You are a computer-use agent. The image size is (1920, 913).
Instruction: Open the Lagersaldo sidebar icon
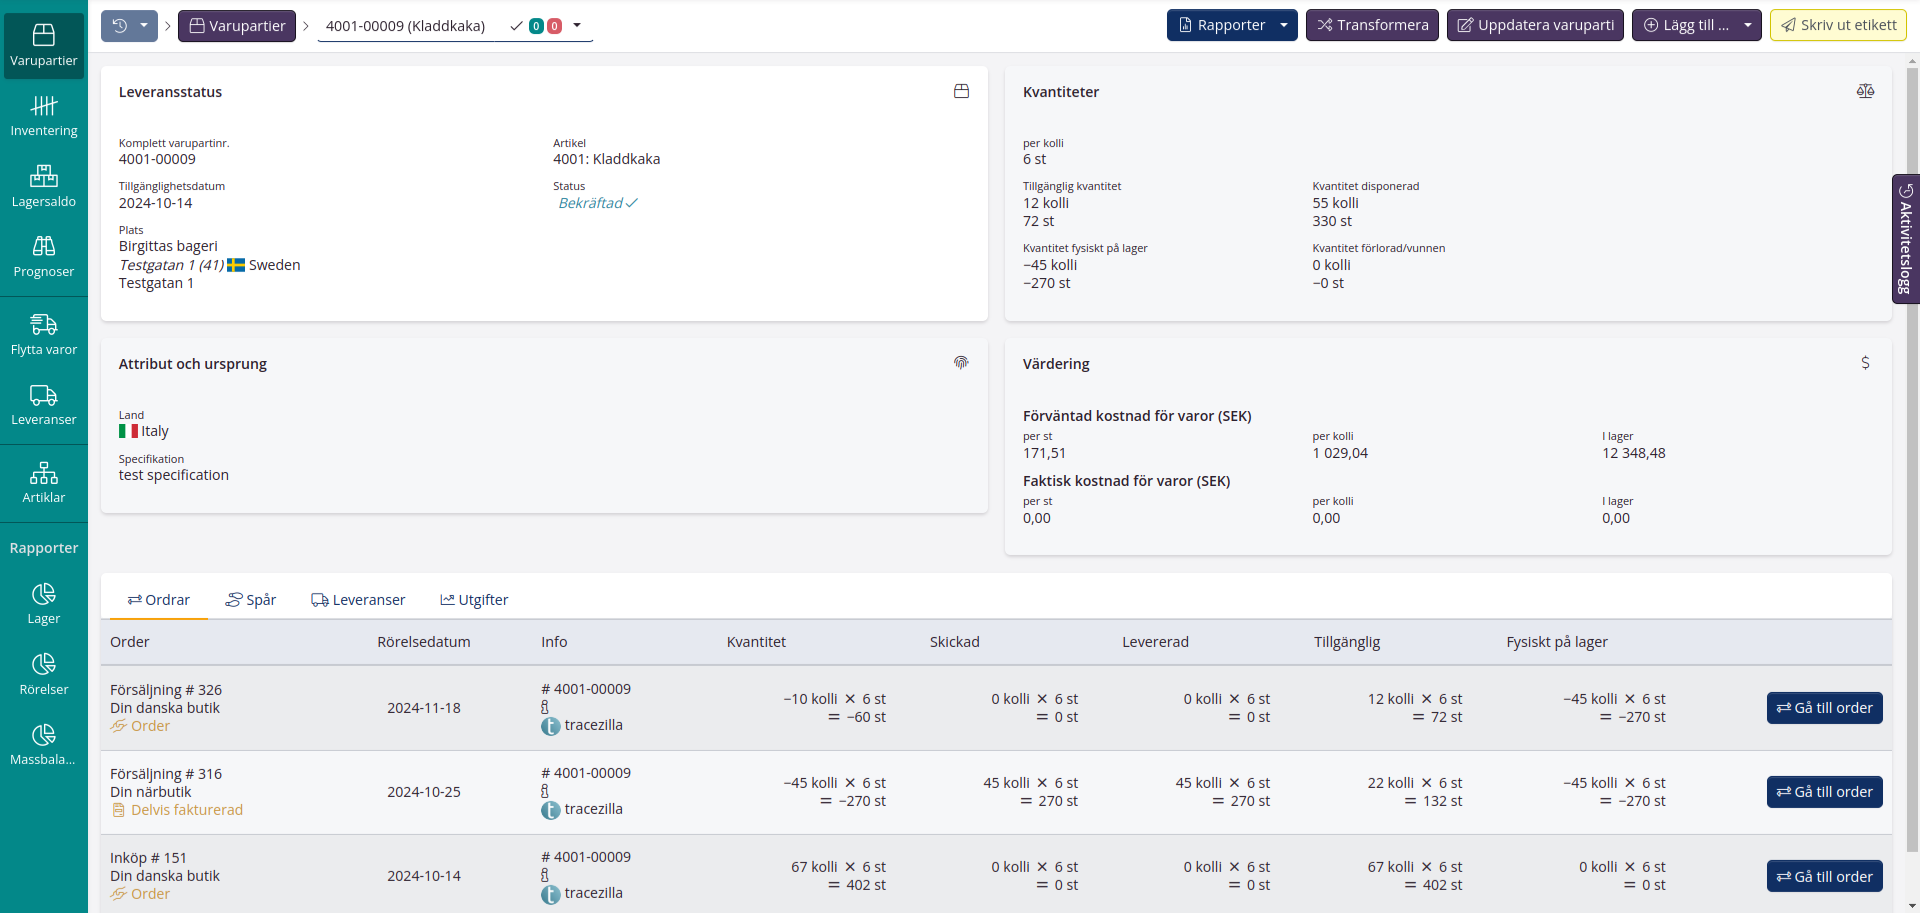tap(44, 187)
